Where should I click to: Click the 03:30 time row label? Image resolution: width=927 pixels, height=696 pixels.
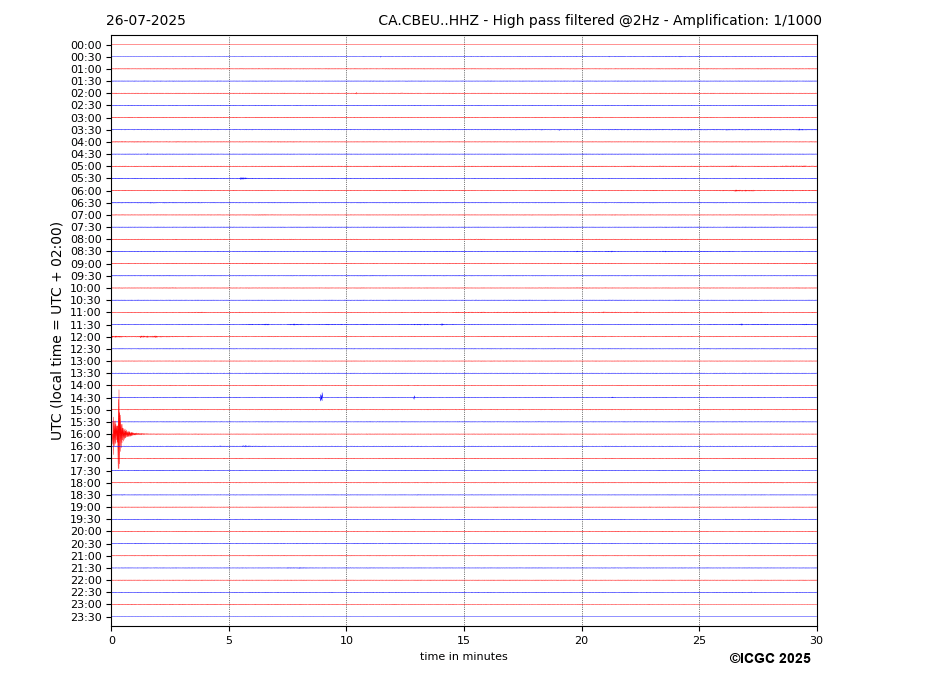click(x=86, y=130)
